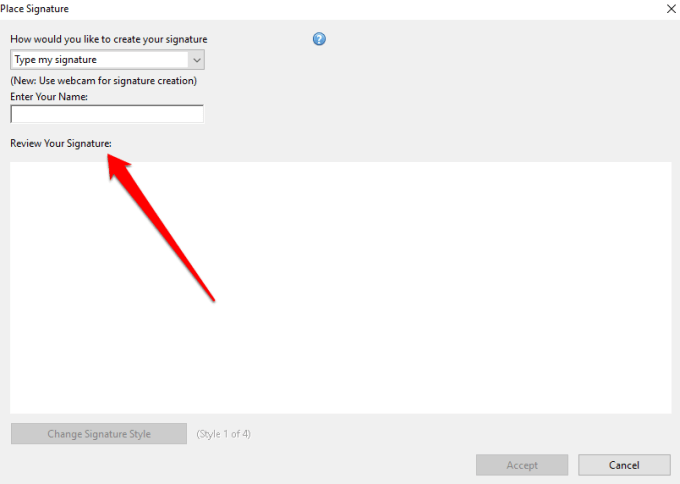Screen dimensions: 680x484
Task: Click the blank signature preview area
Action: click(x=340, y=288)
